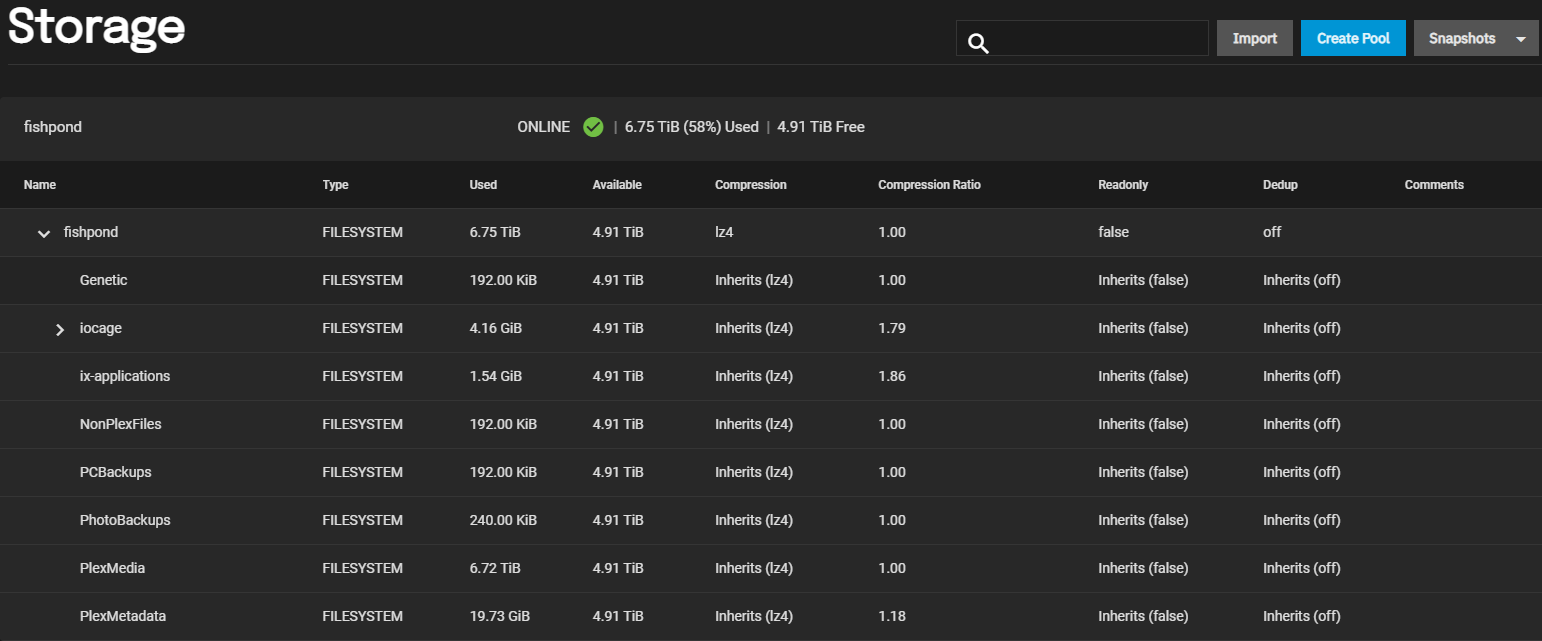Screen dimensions: 1542x641
Task: Select the ix-applications dataset
Action: (125, 376)
